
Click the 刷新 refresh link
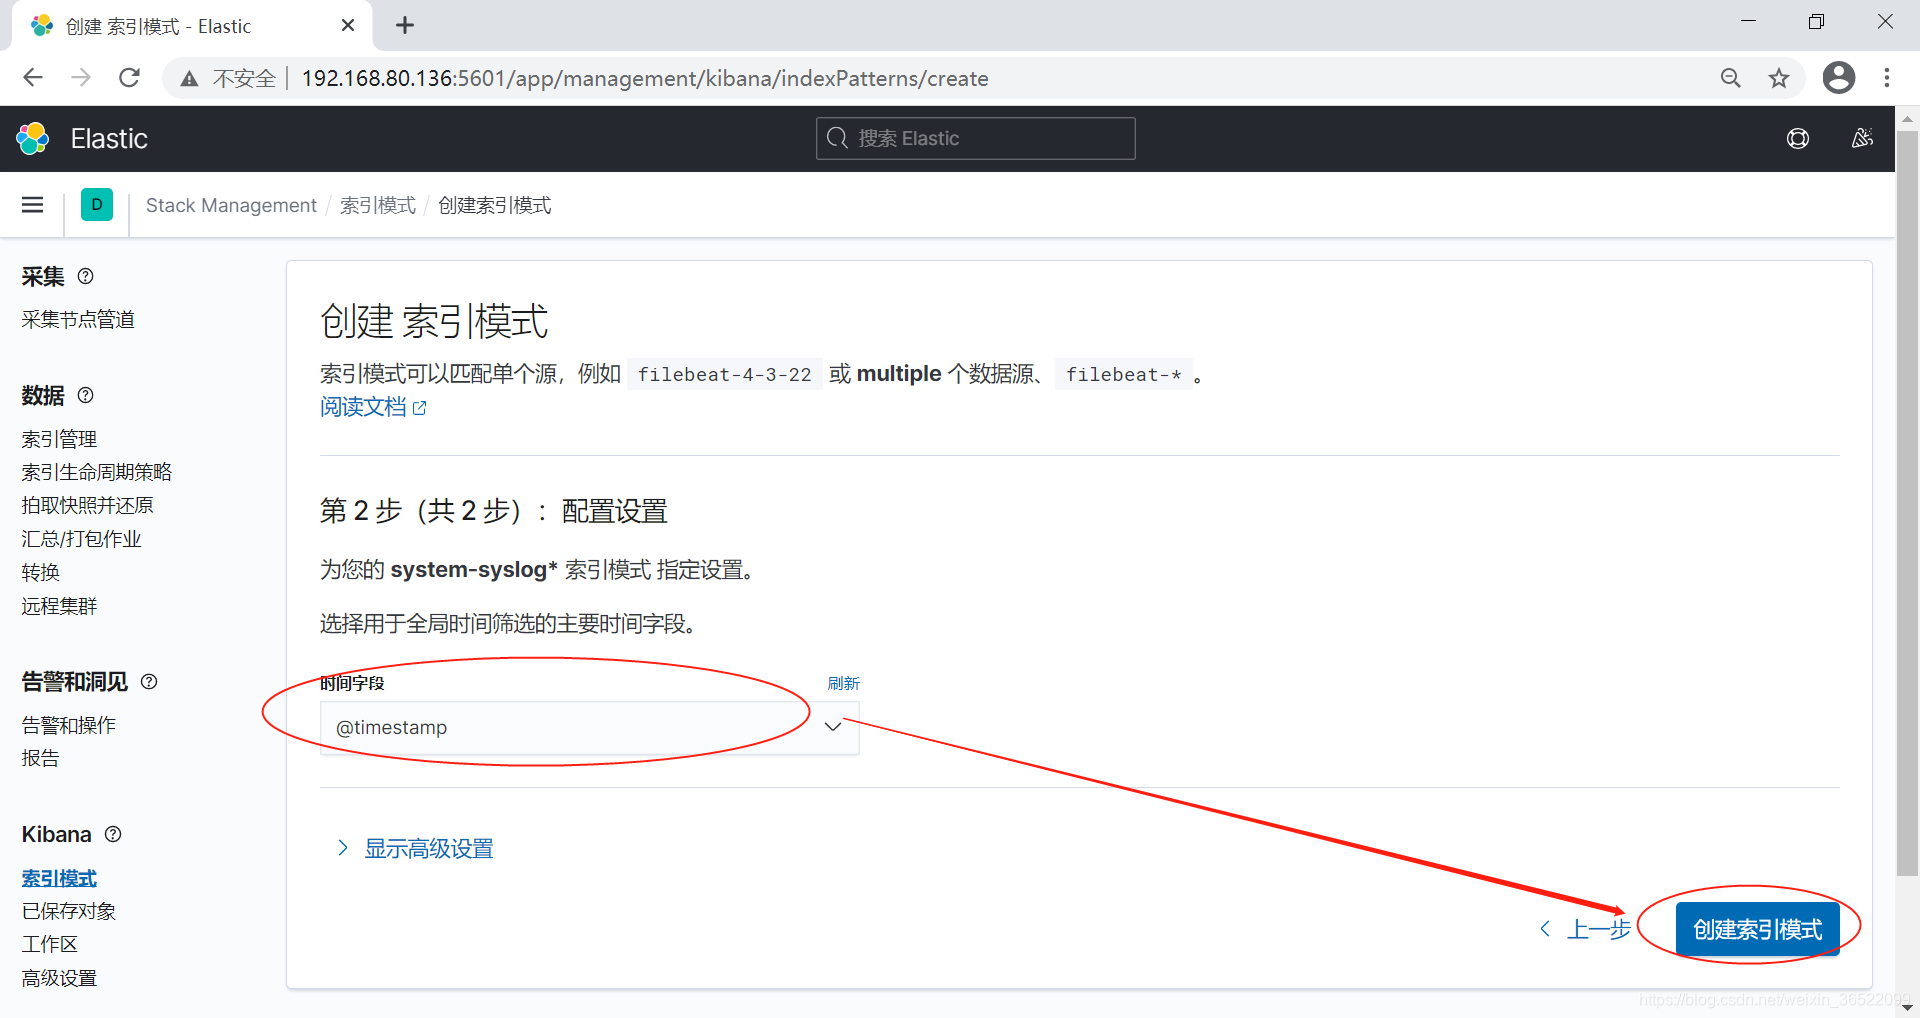(843, 683)
